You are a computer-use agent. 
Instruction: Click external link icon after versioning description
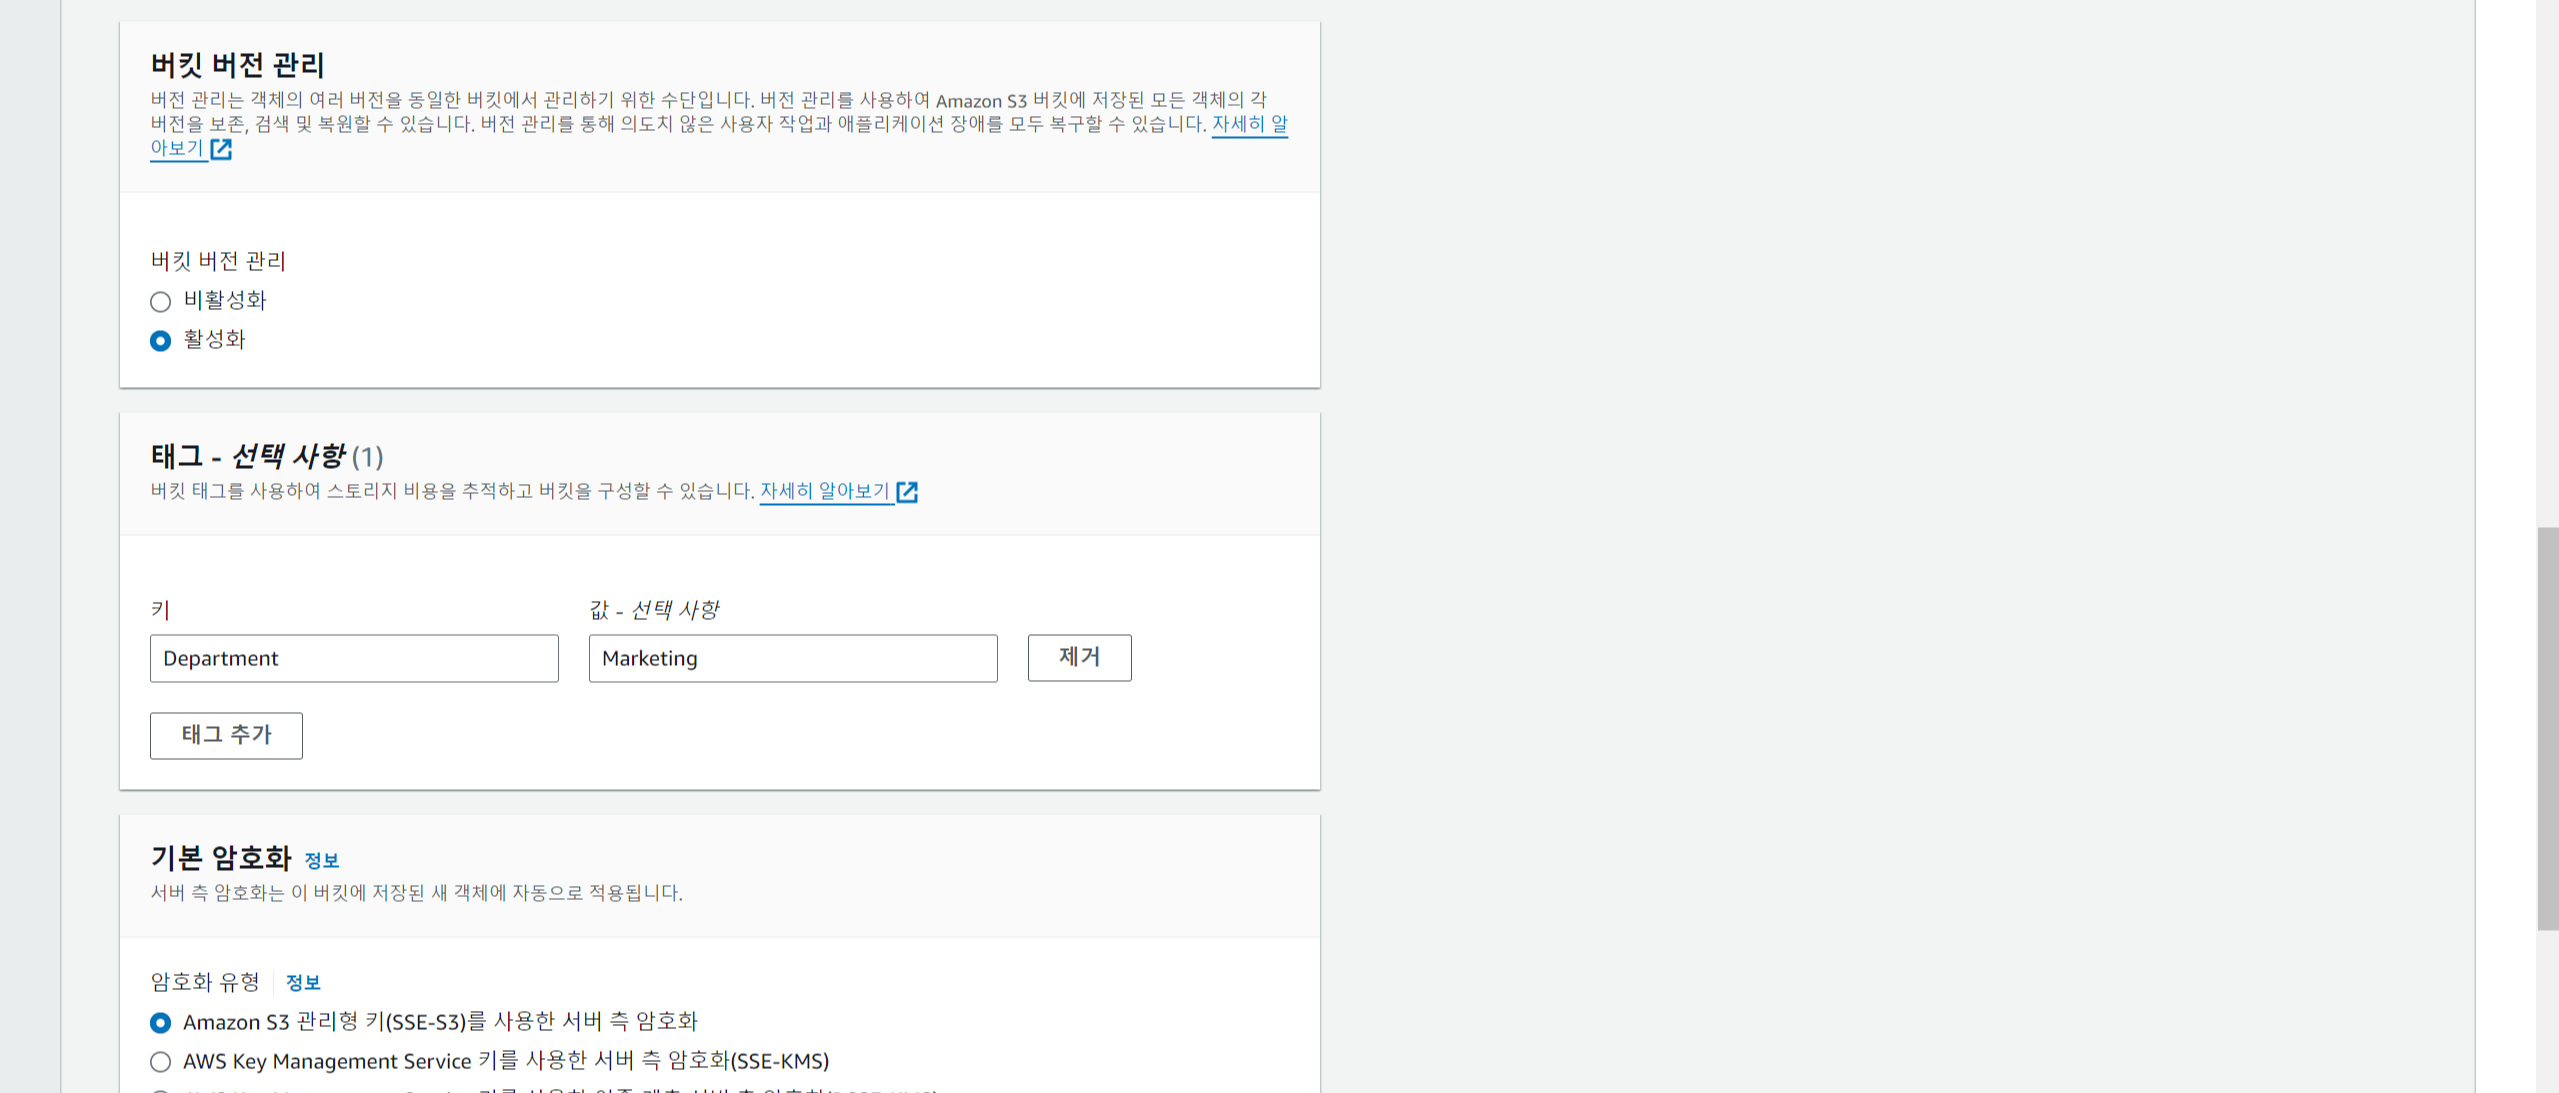click(x=222, y=149)
